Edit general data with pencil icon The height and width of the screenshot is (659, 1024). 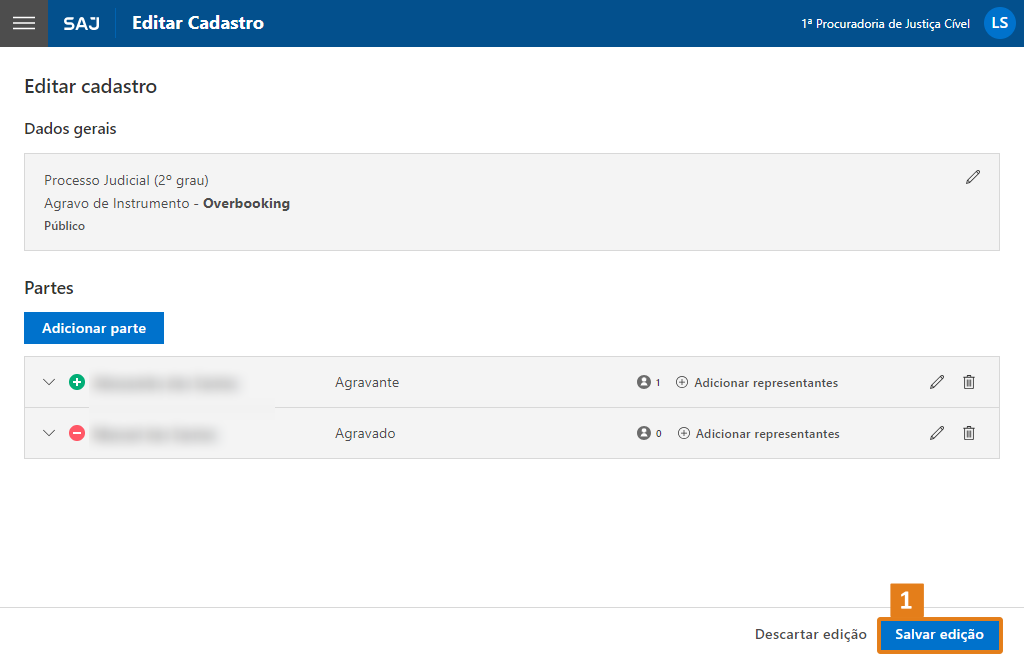(973, 177)
